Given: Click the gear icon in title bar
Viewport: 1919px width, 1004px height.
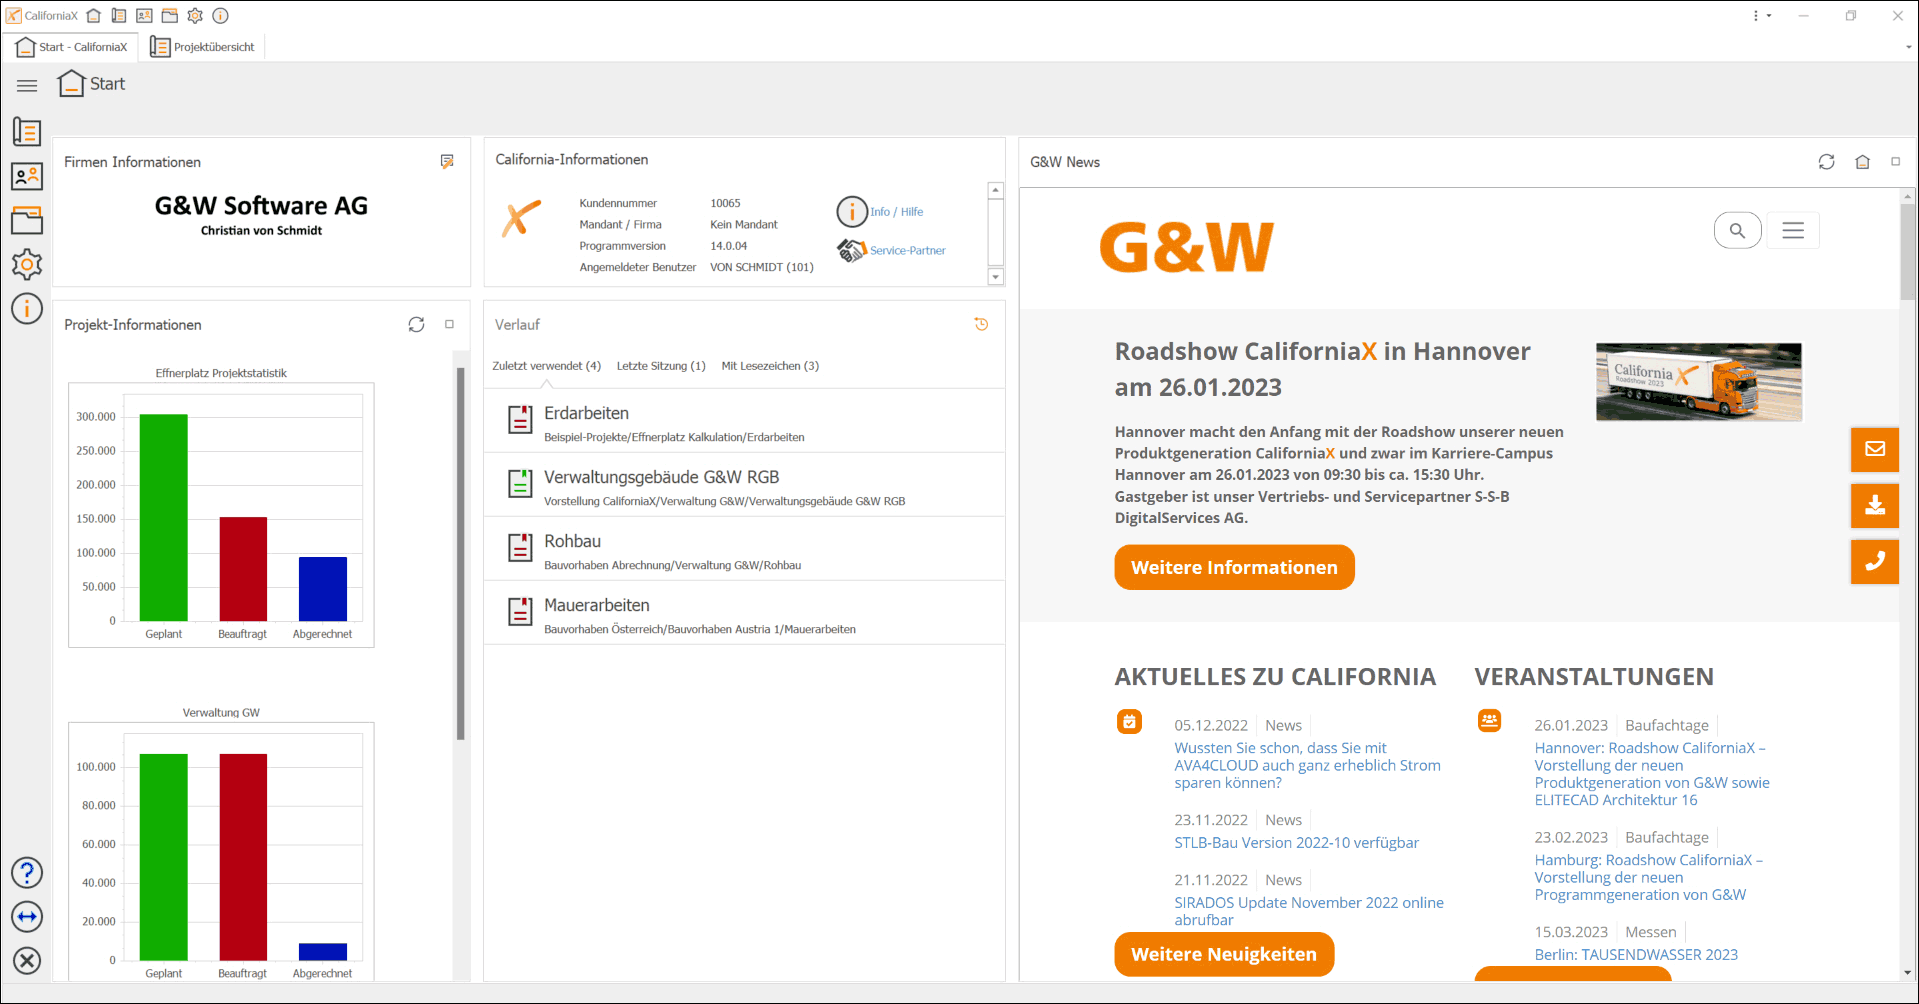Looking at the screenshot, I should [x=195, y=15].
